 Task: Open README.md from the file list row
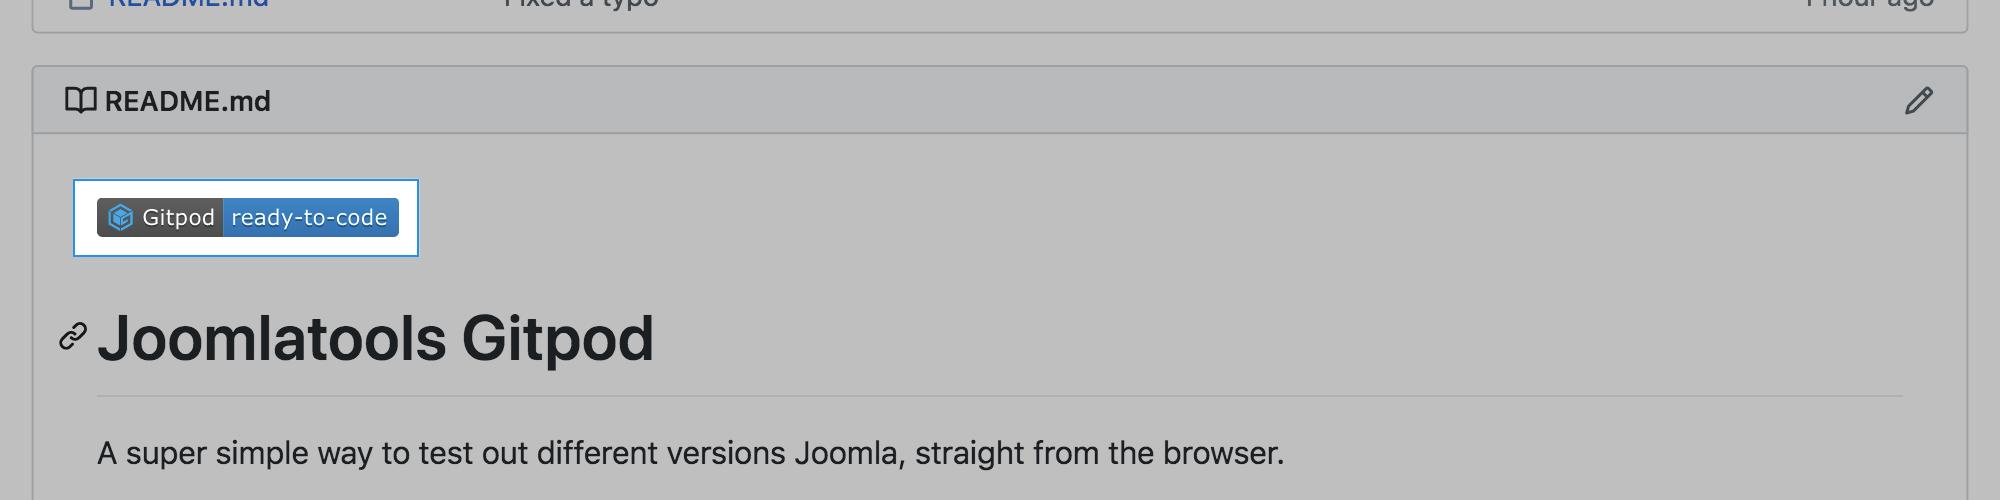(x=188, y=3)
